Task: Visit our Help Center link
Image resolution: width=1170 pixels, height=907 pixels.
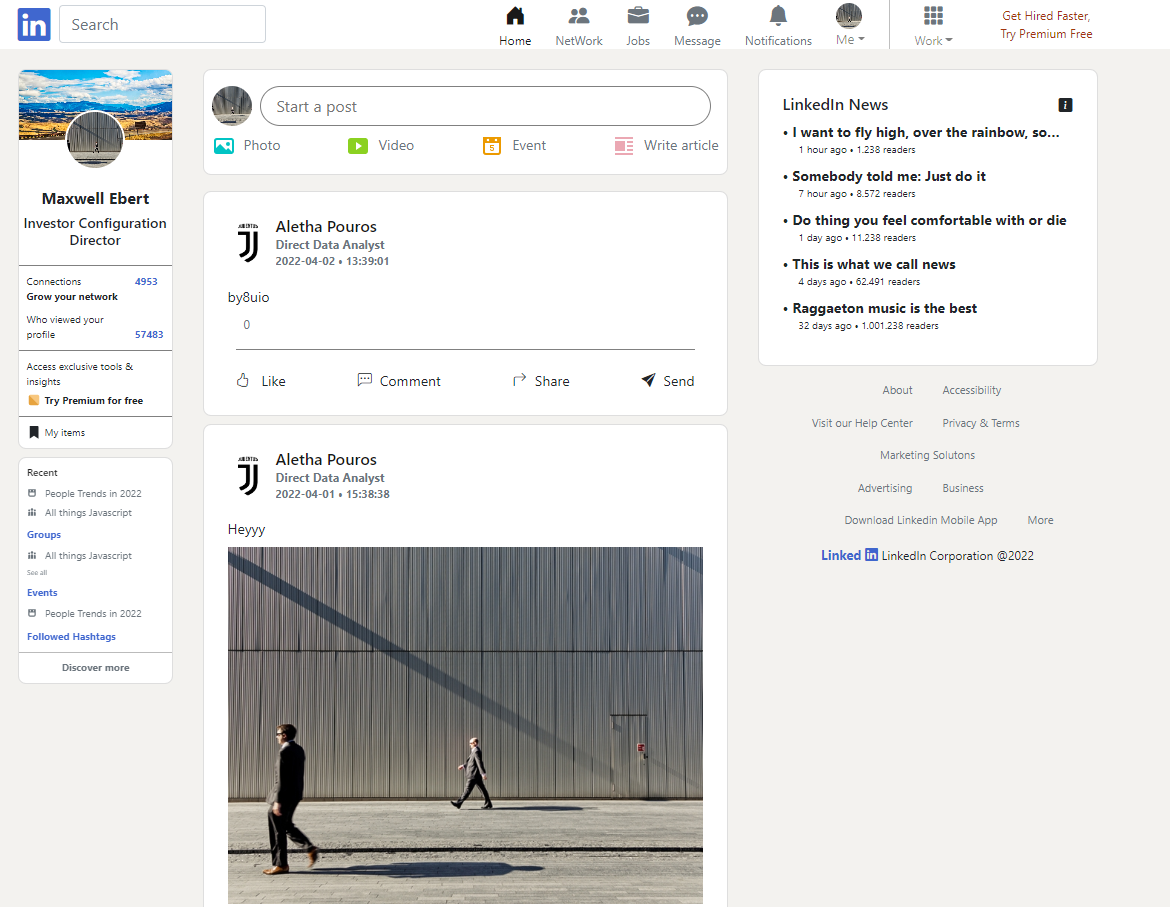Action: tap(862, 422)
